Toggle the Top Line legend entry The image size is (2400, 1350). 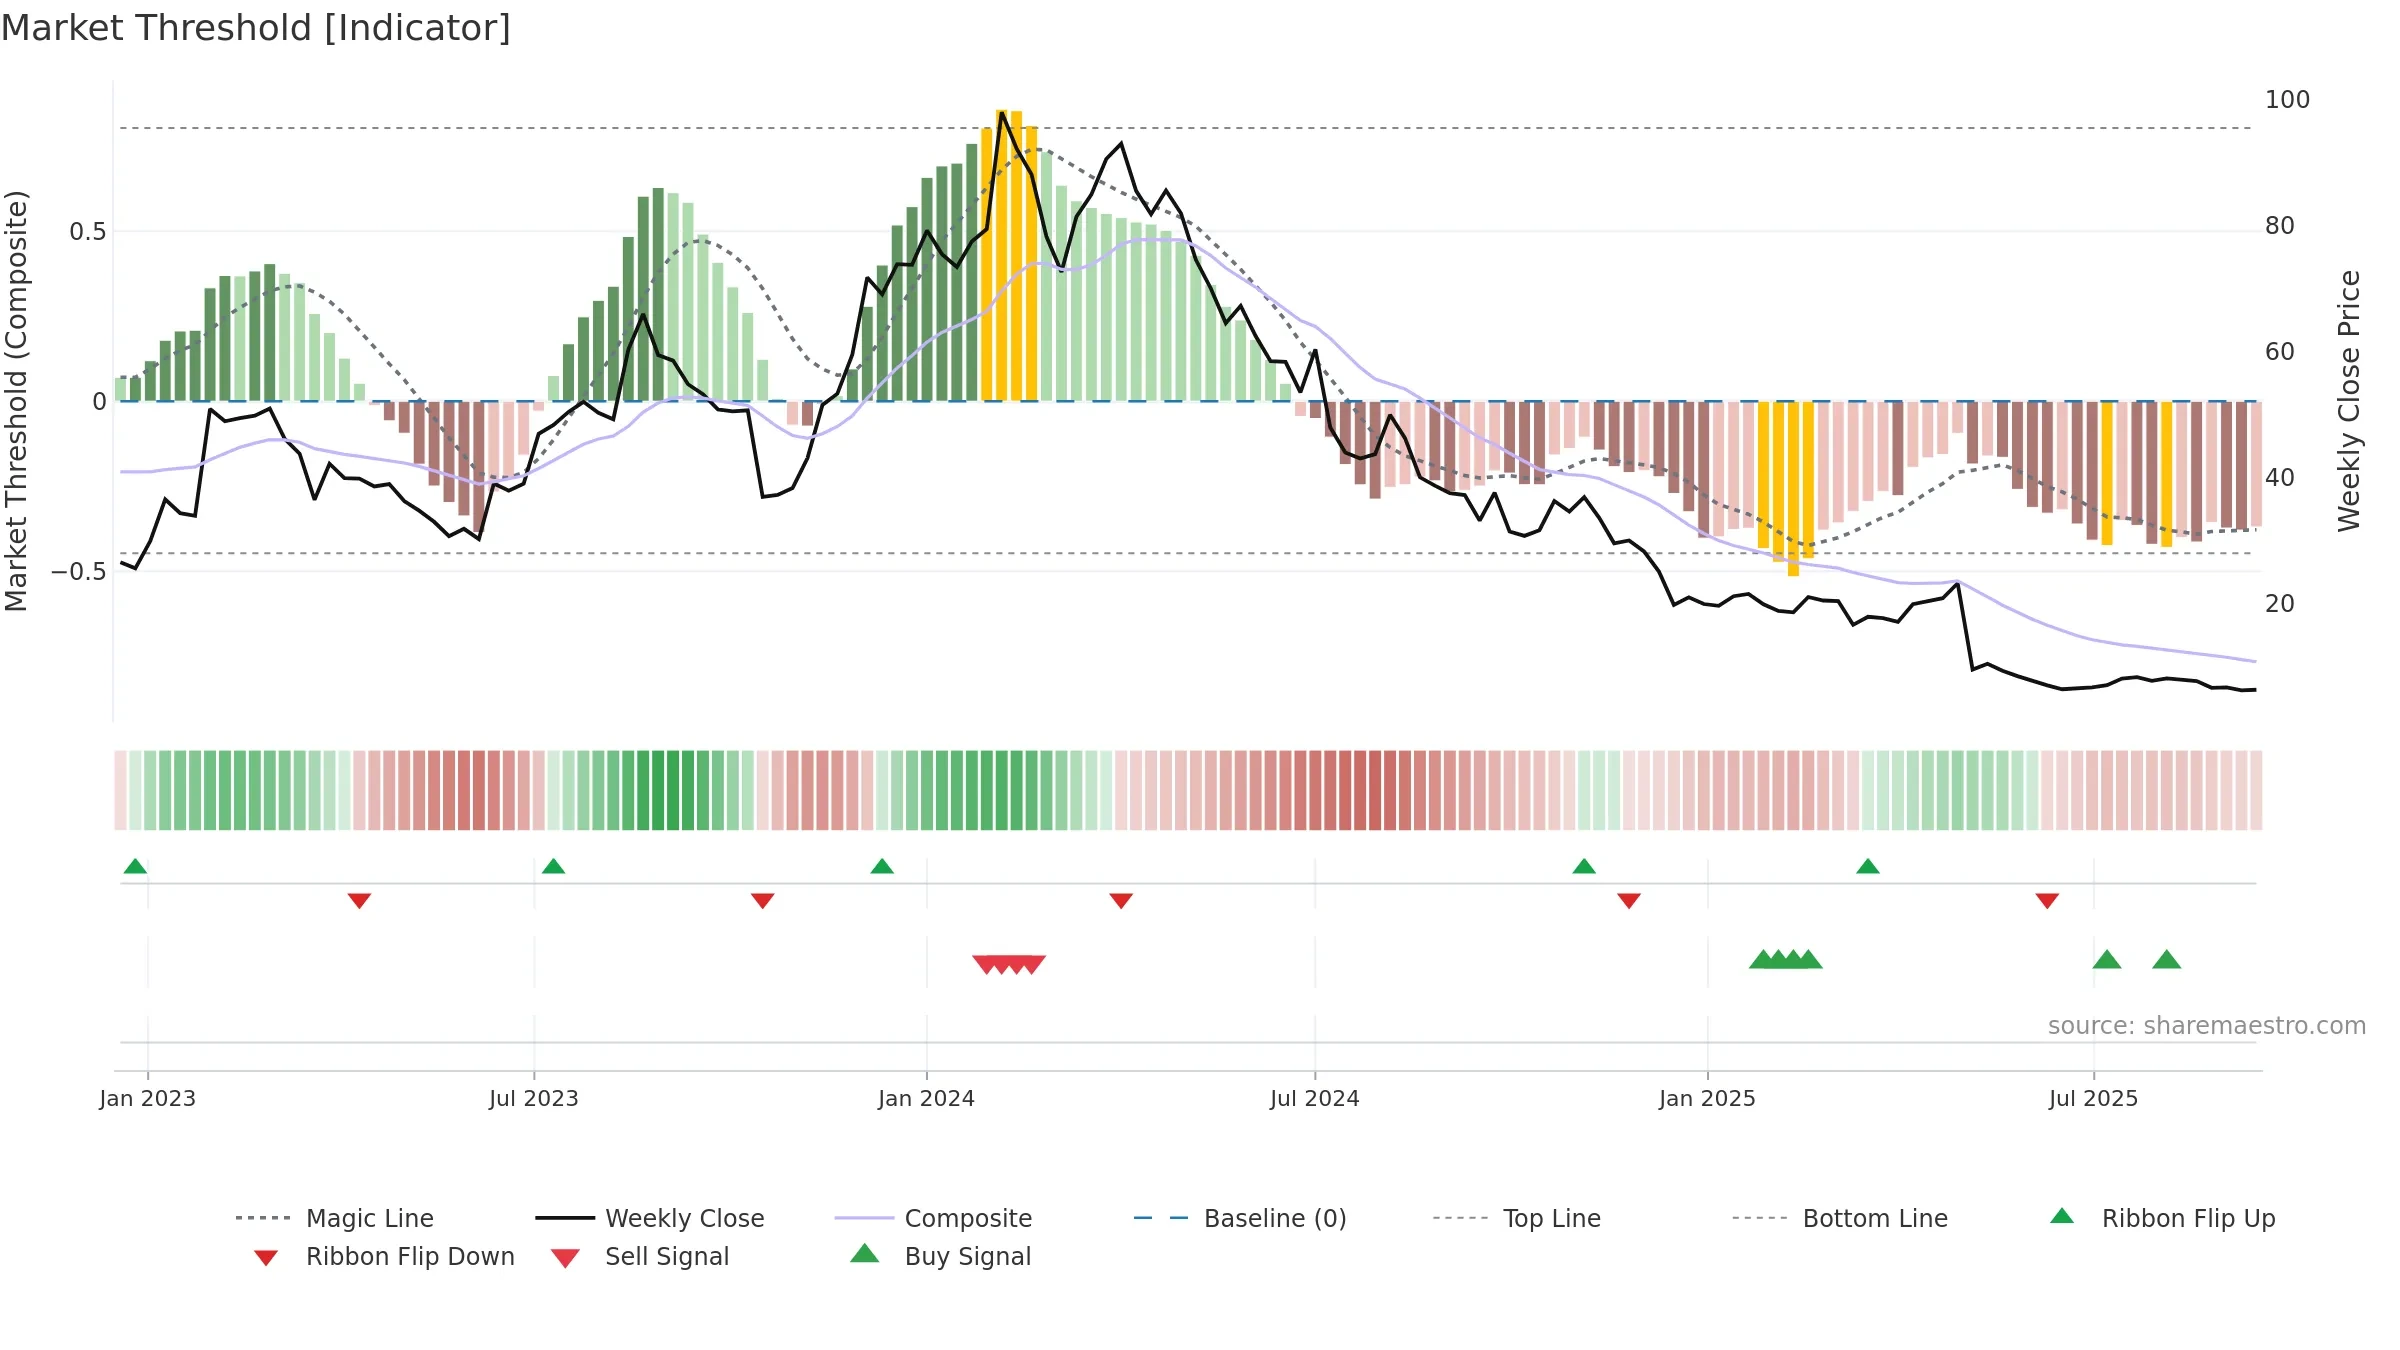tap(1516, 1218)
